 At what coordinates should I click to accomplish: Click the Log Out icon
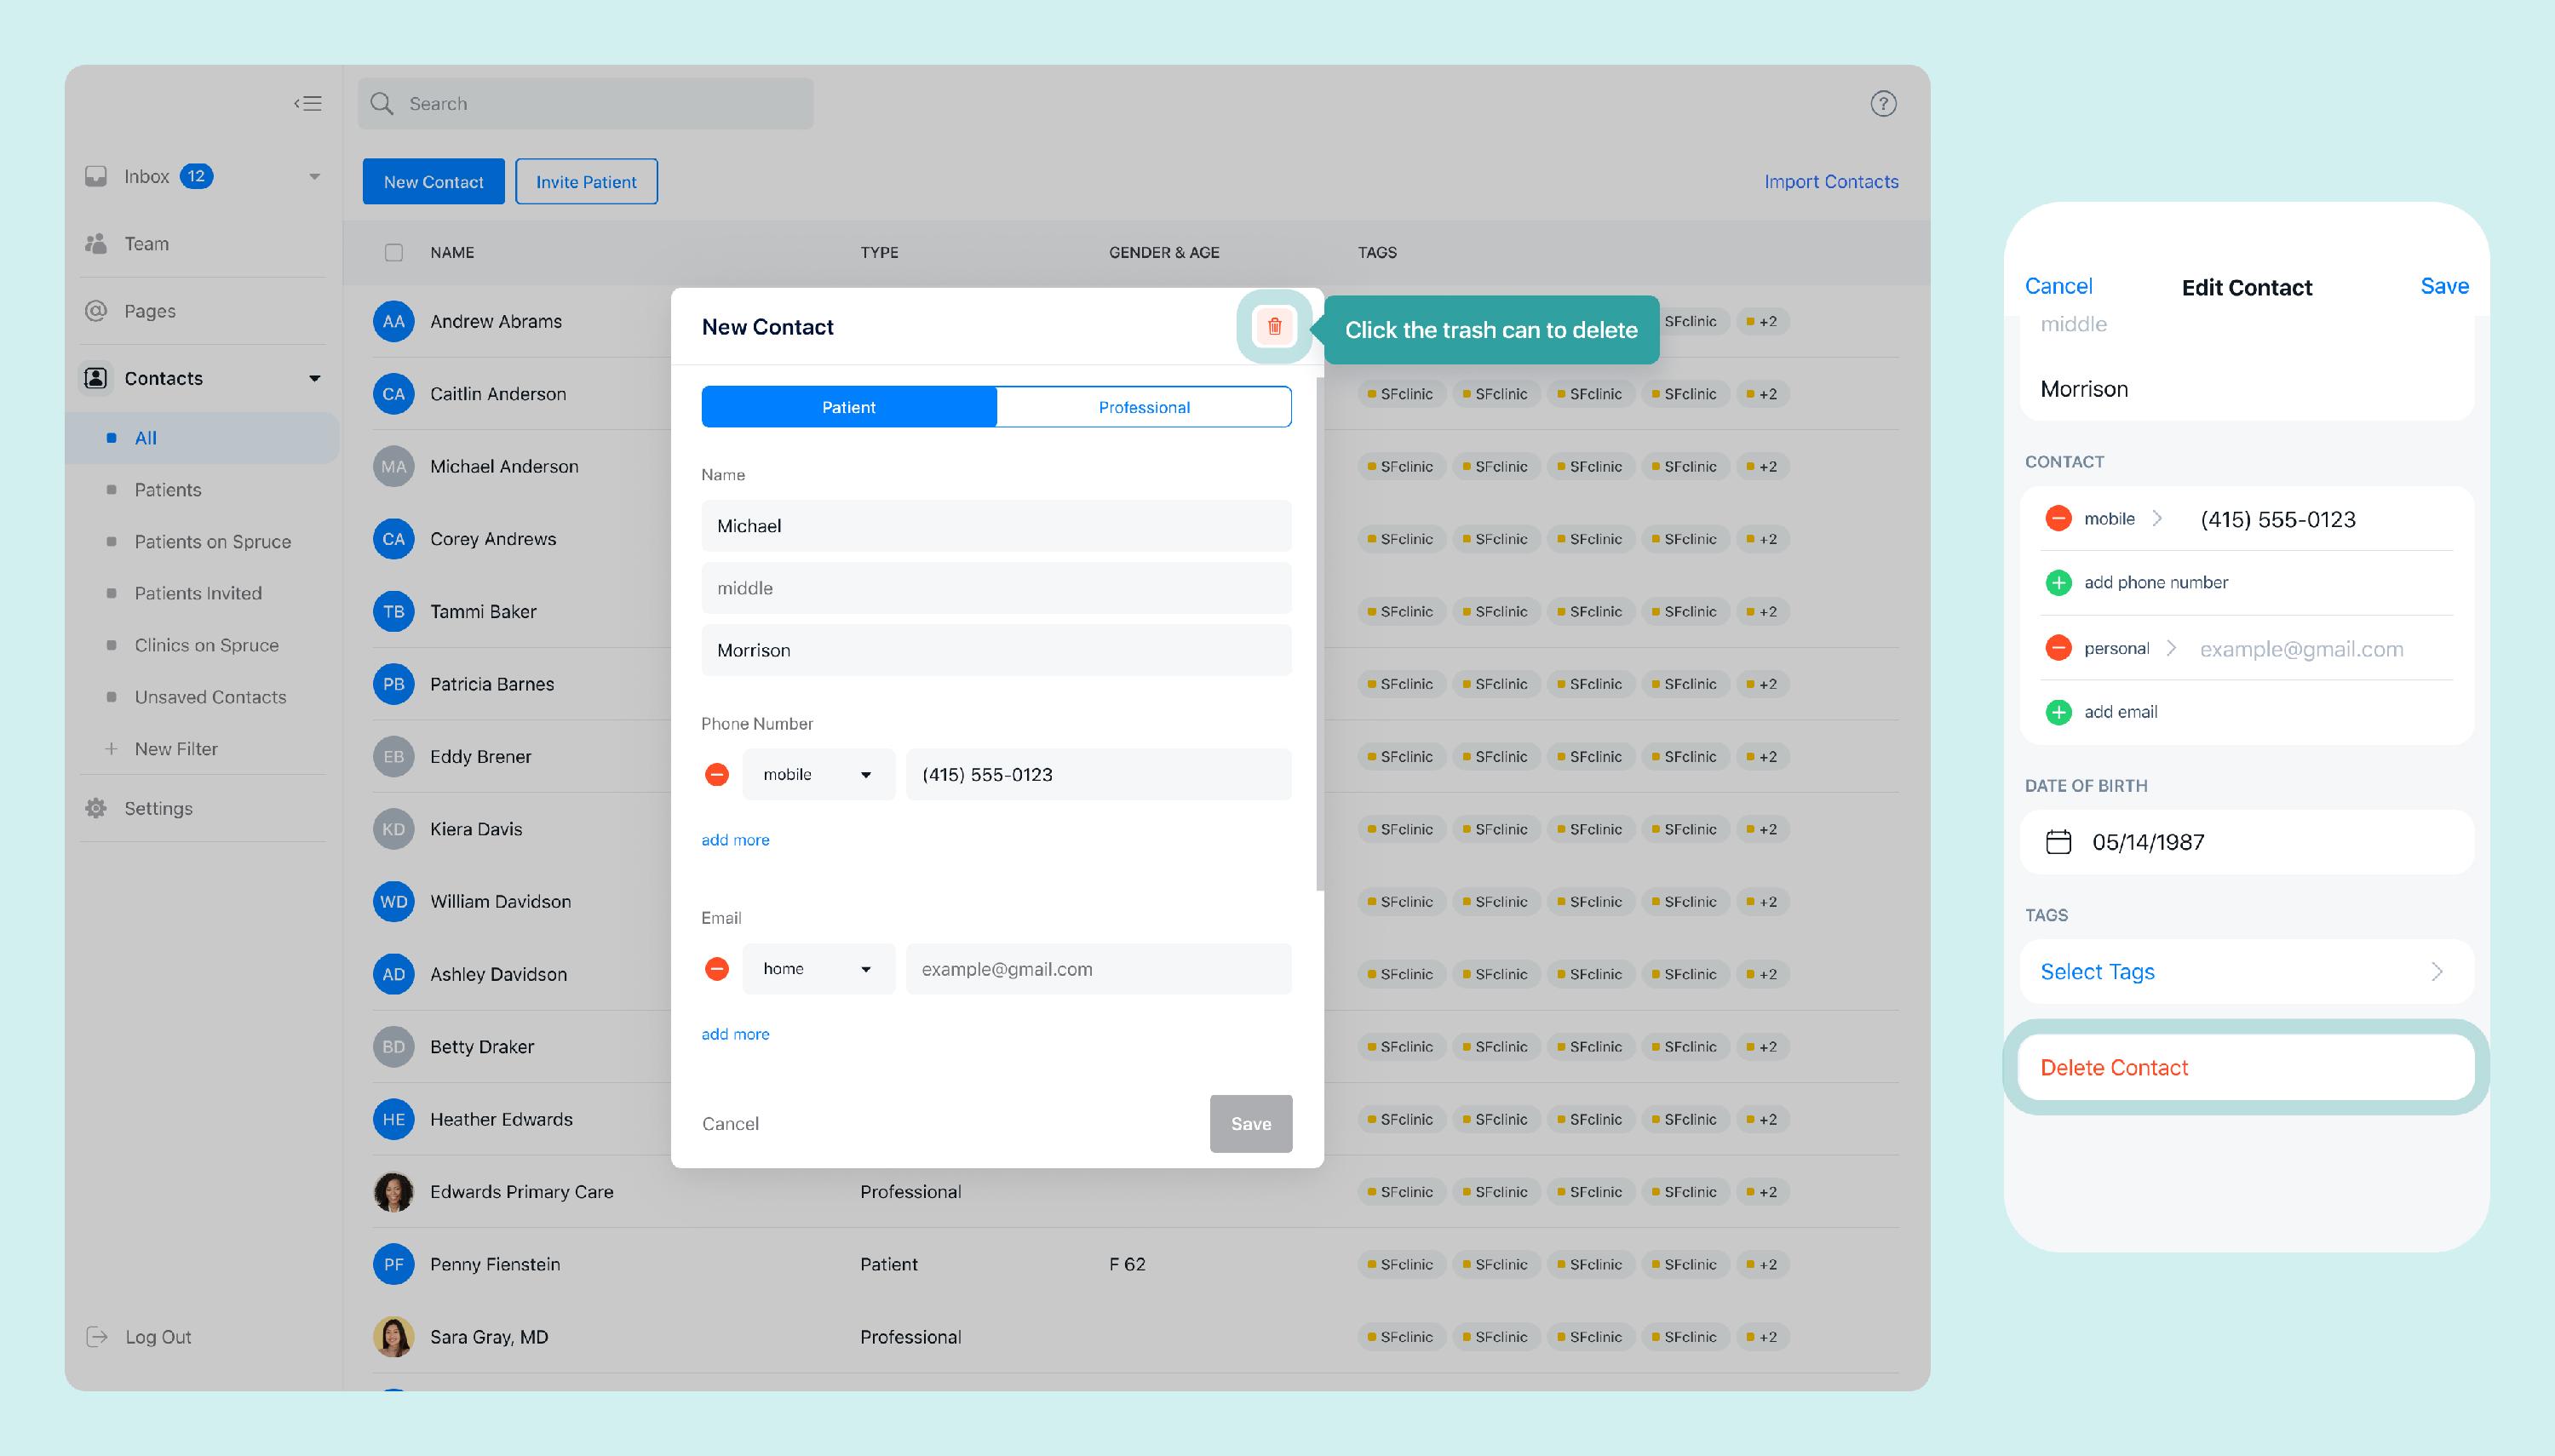point(97,1336)
